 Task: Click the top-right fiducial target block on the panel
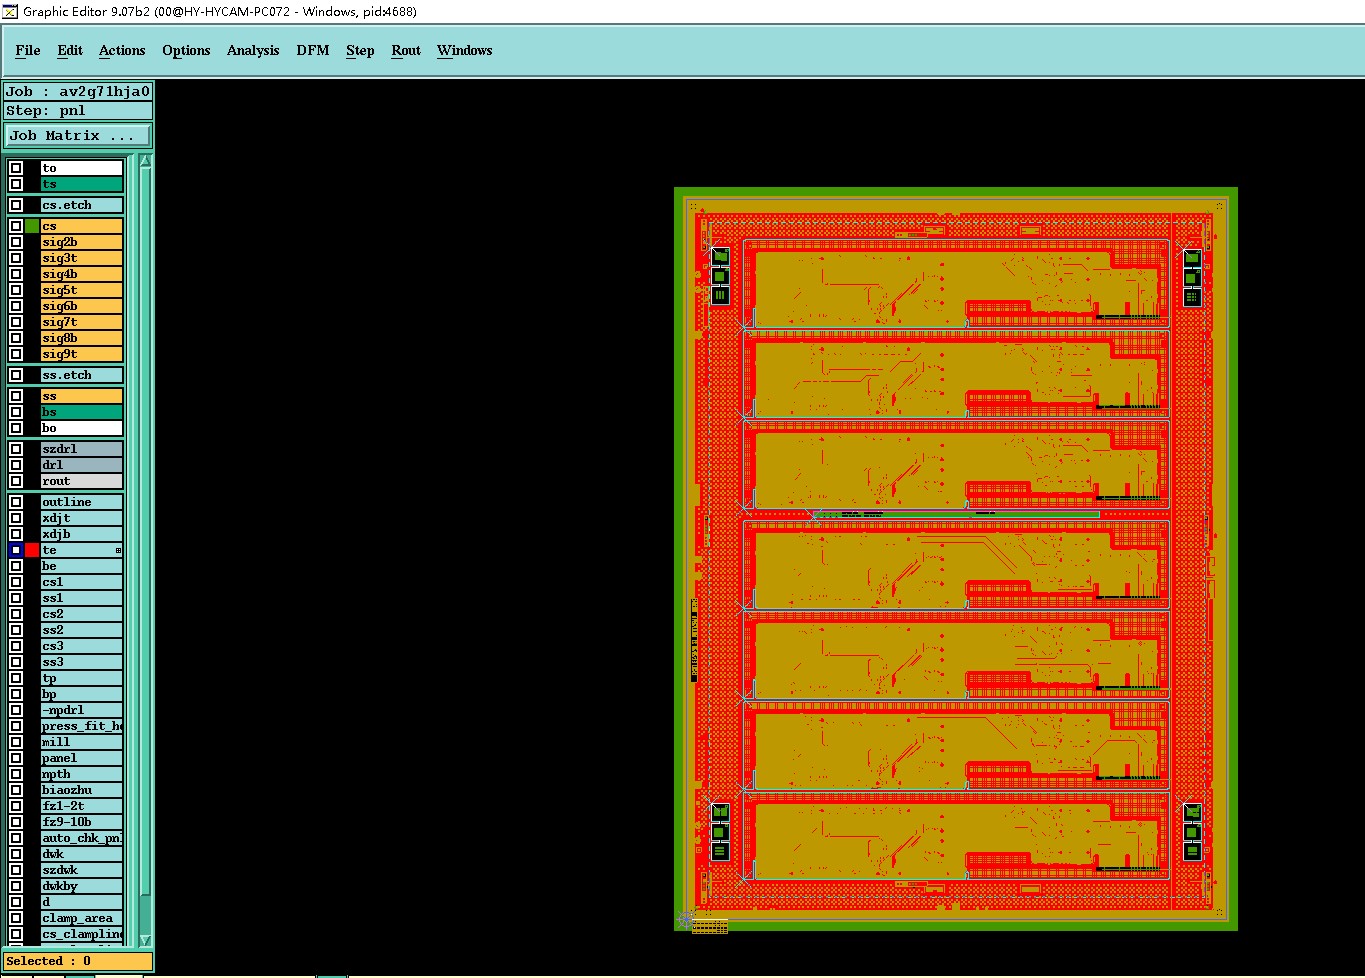pos(1192,277)
